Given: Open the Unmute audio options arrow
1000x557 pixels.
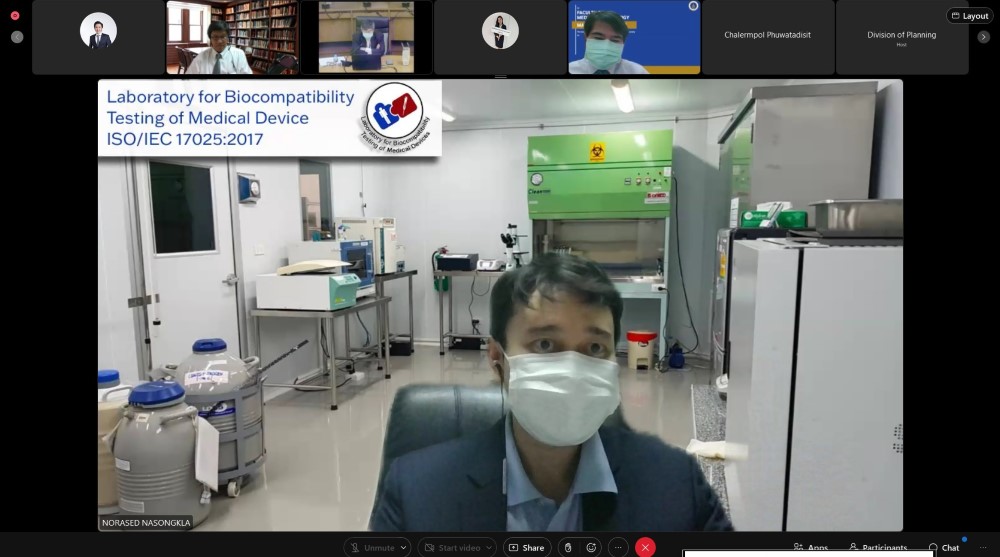Looking at the screenshot, I should (404, 548).
